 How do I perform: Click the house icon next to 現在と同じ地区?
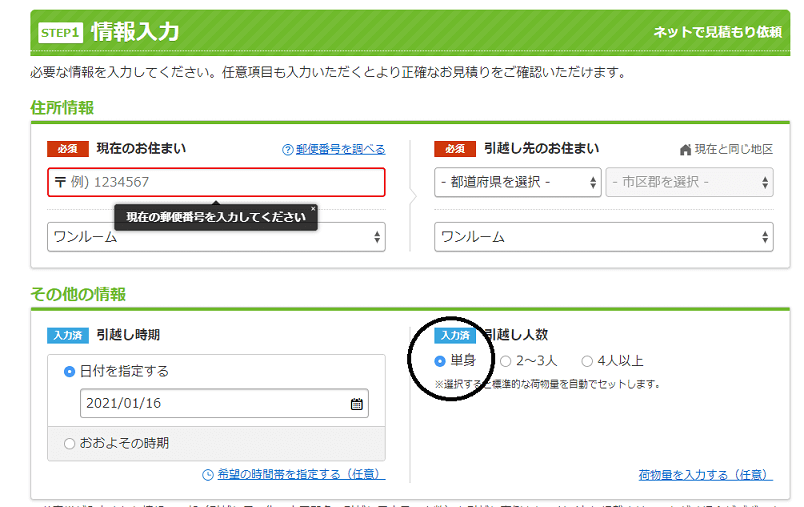click(x=685, y=149)
